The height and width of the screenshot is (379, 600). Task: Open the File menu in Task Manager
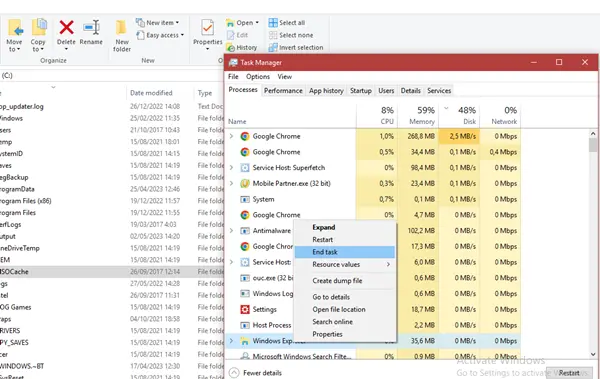click(233, 77)
